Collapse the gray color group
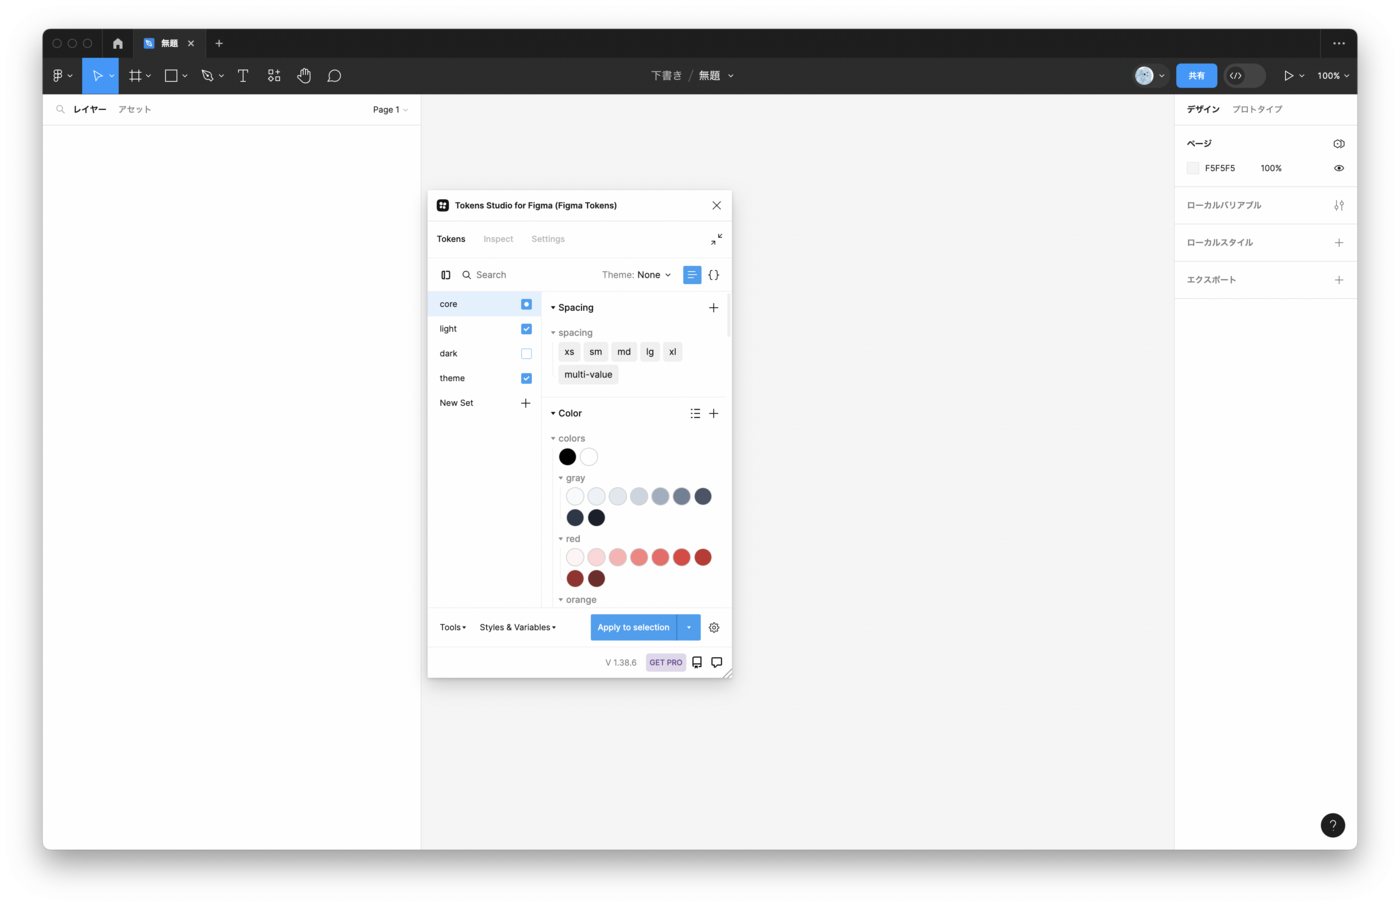1400x906 pixels. click(x=561, y=478)
